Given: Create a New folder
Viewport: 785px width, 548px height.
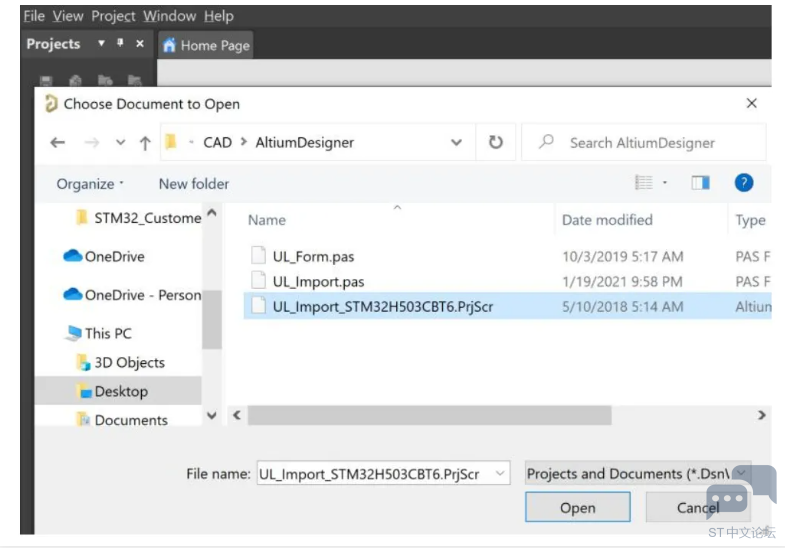Looking at the screenshot, I should coord(194,184).
